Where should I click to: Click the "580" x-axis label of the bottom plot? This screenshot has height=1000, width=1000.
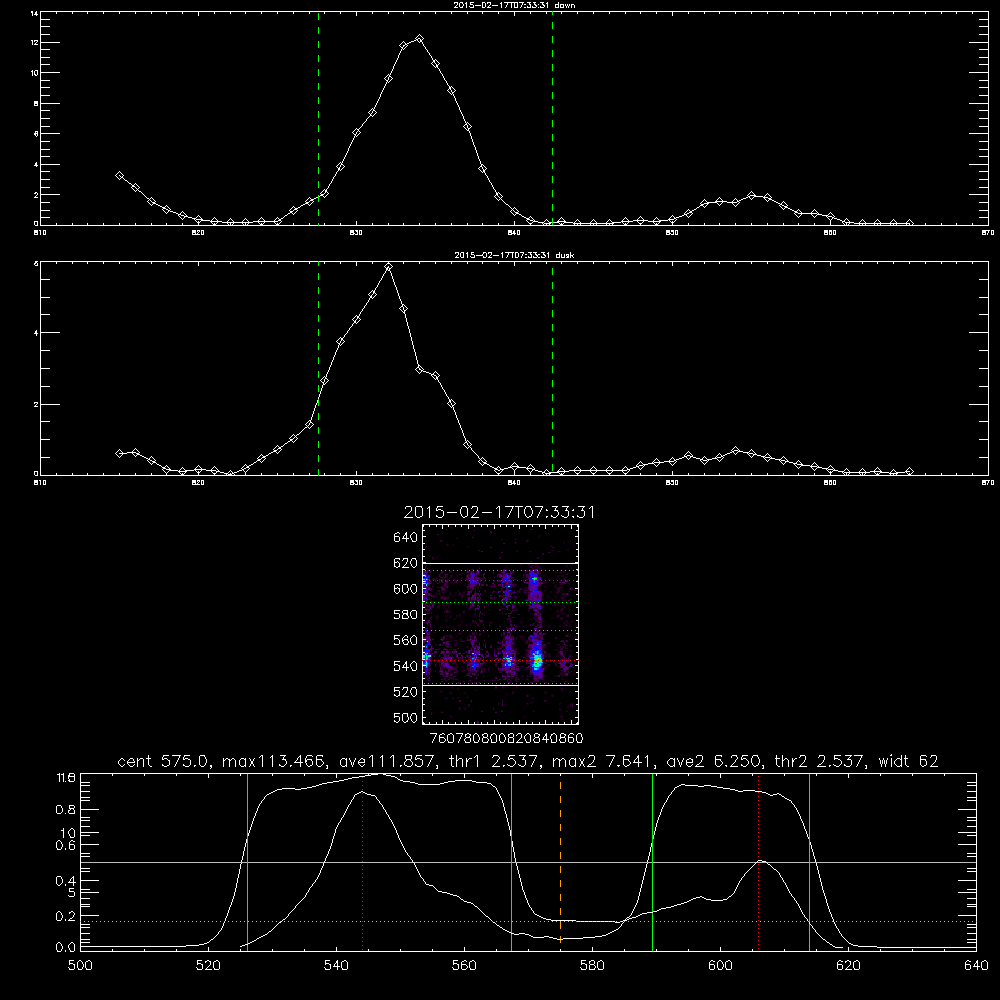[x=592, y=966]
